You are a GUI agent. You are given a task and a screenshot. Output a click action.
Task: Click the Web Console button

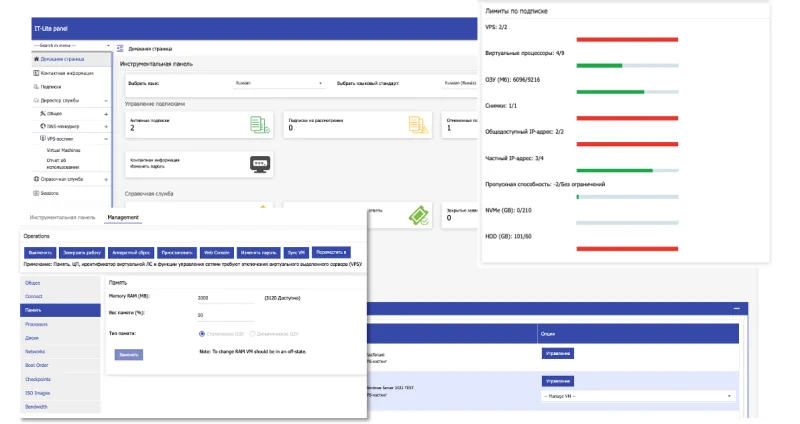[217, 253]
